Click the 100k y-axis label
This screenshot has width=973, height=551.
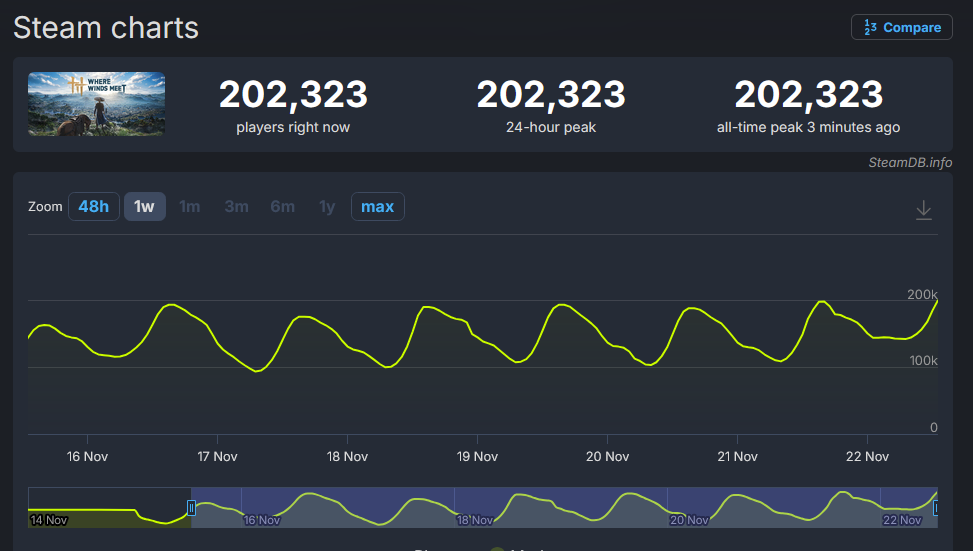[923, 361]
